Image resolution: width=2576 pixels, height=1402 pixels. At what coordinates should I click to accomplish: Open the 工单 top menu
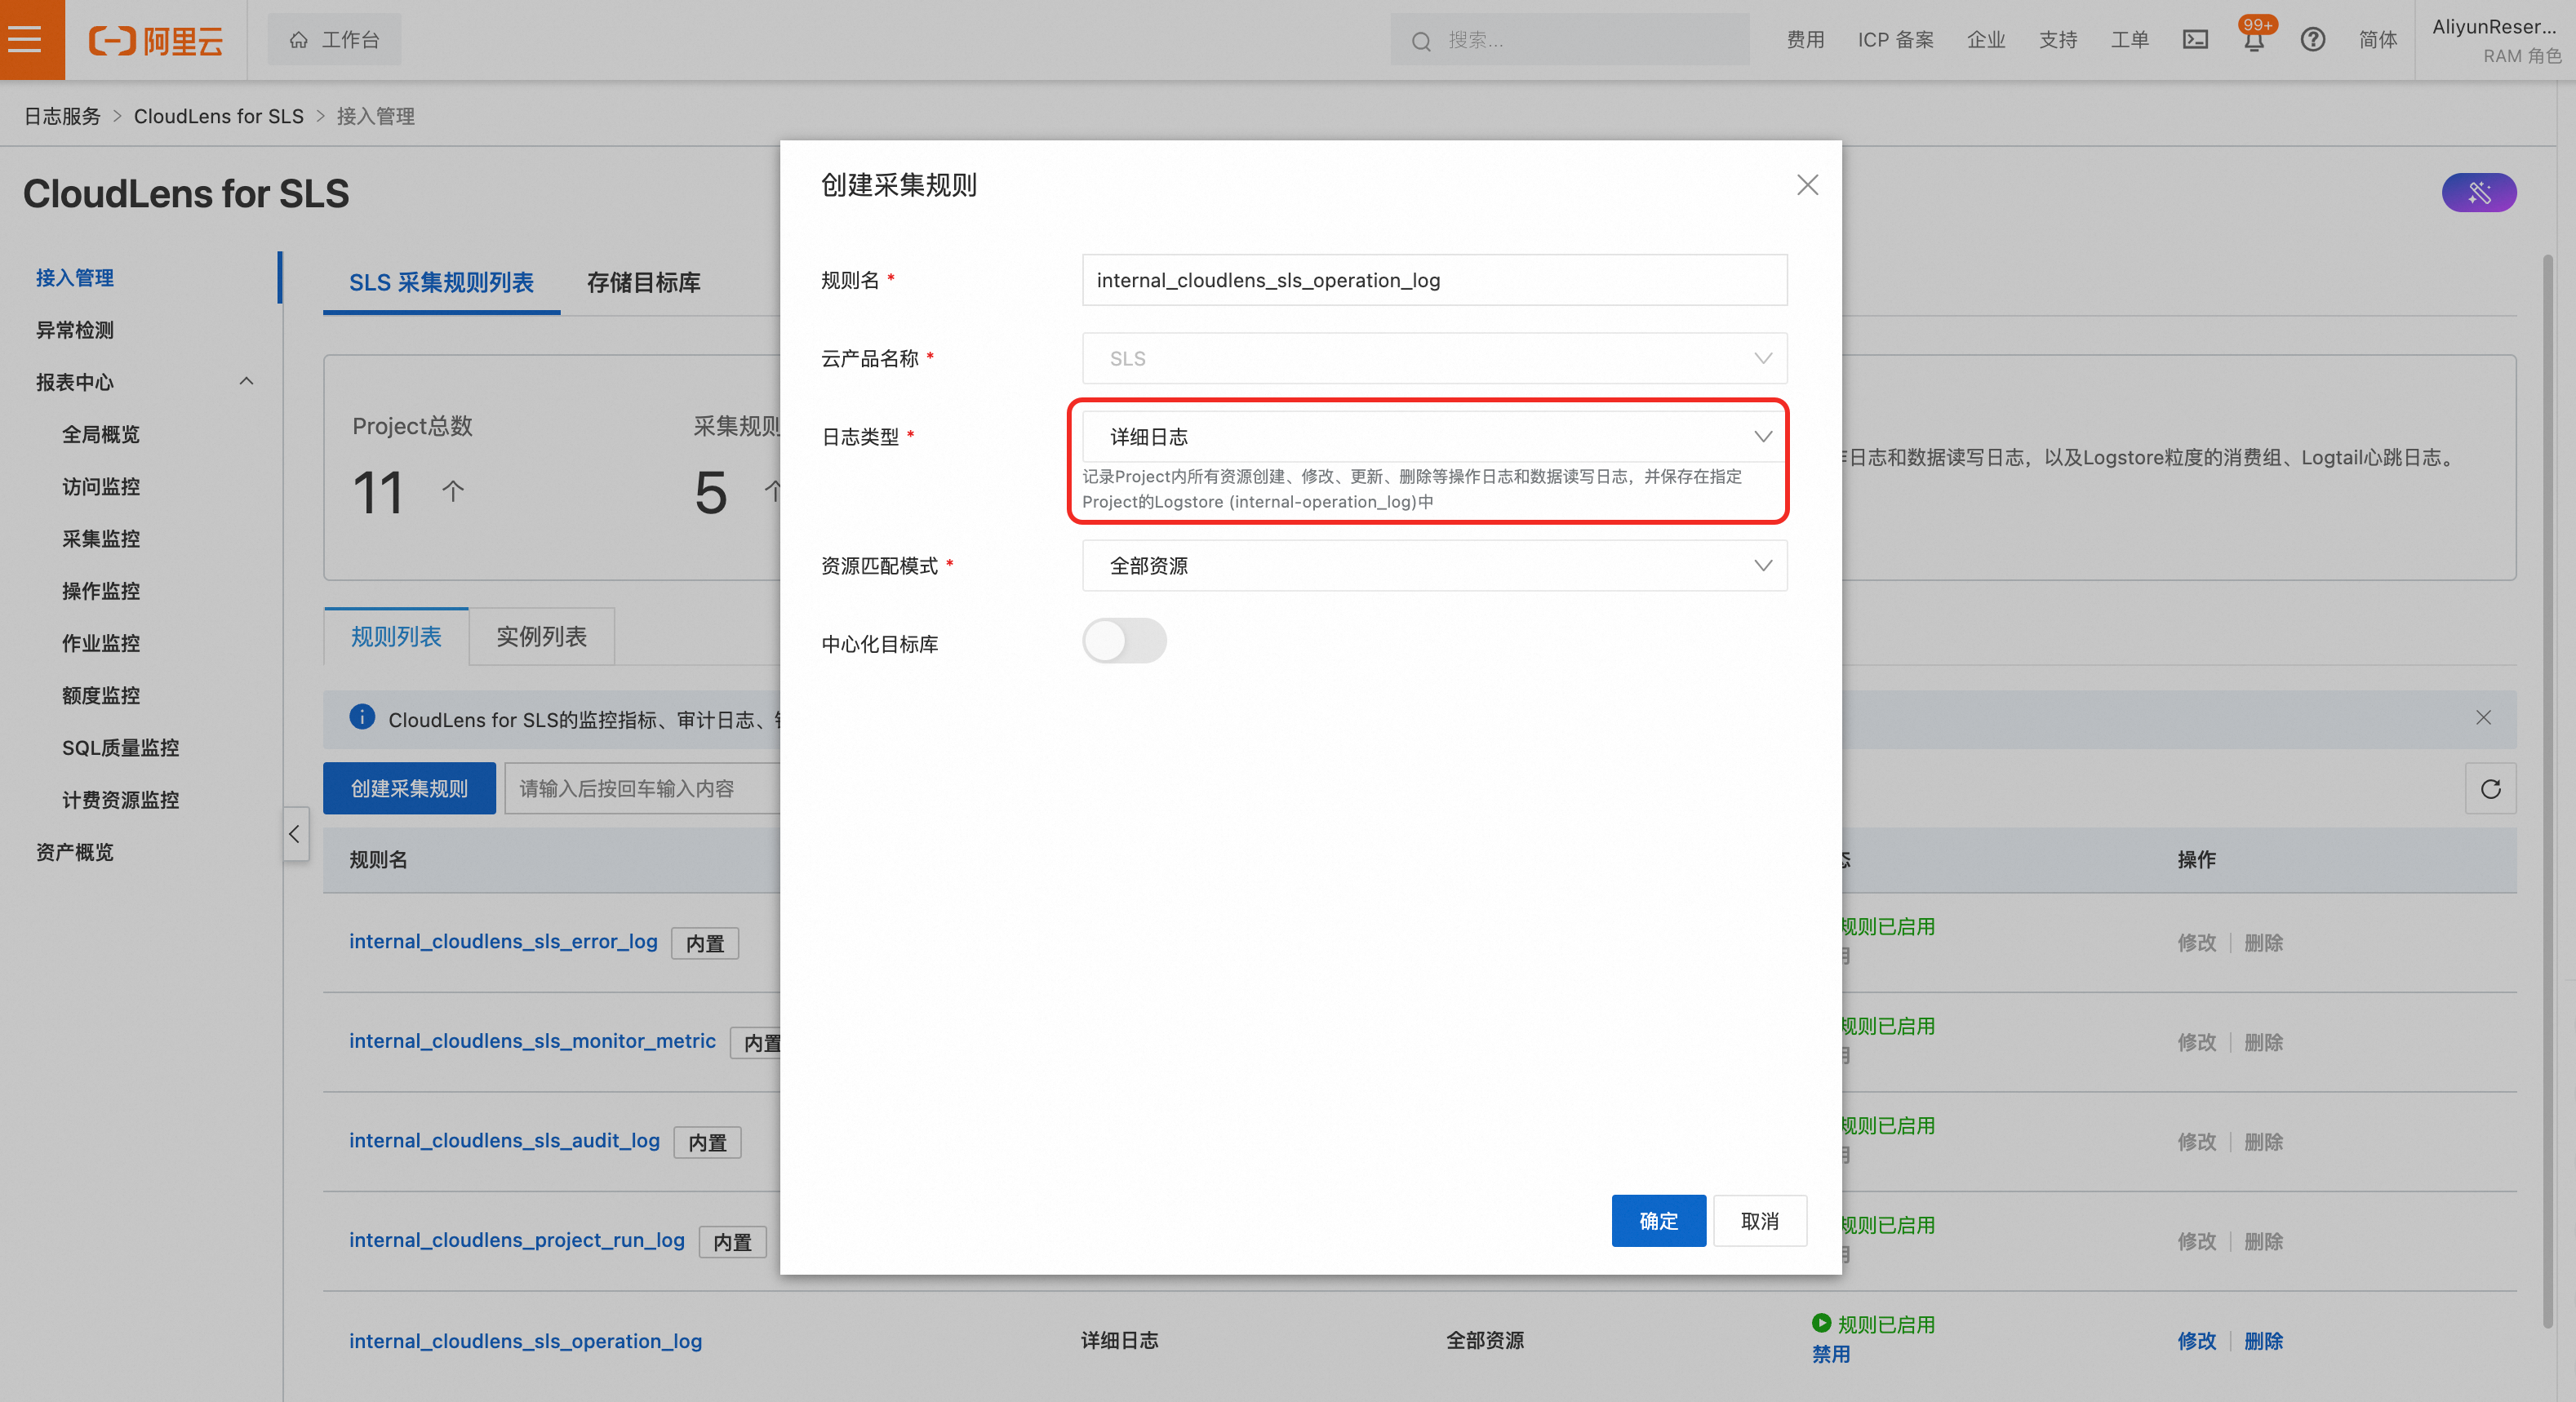(2129, 40)
